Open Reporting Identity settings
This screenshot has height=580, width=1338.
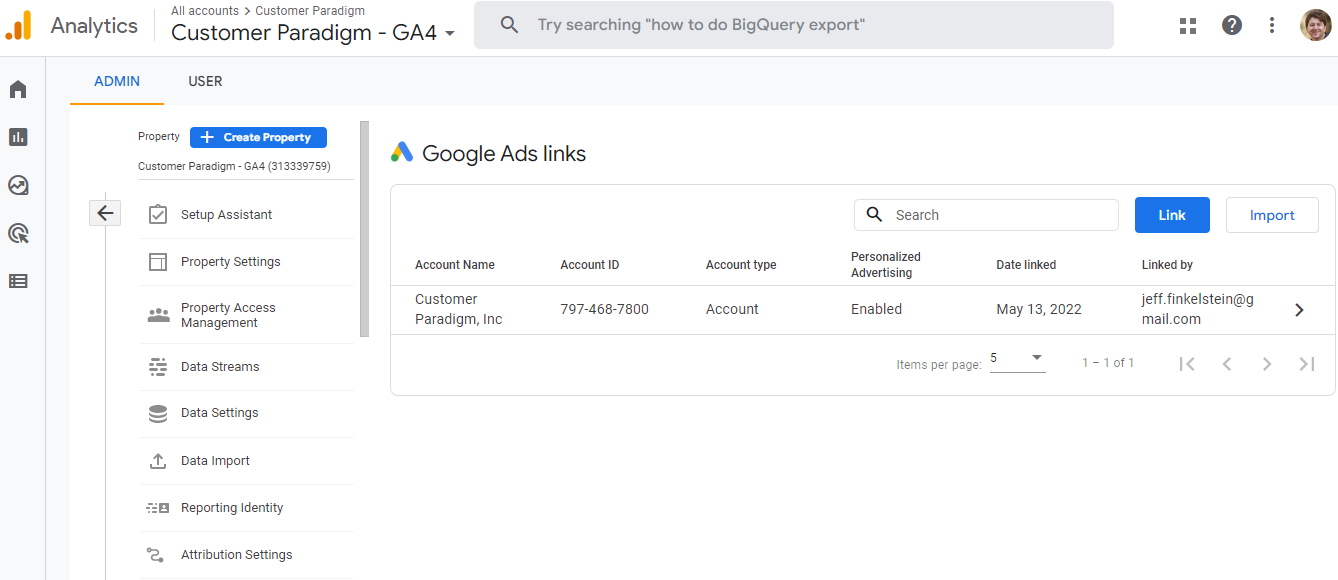click(x=231, y=507)
